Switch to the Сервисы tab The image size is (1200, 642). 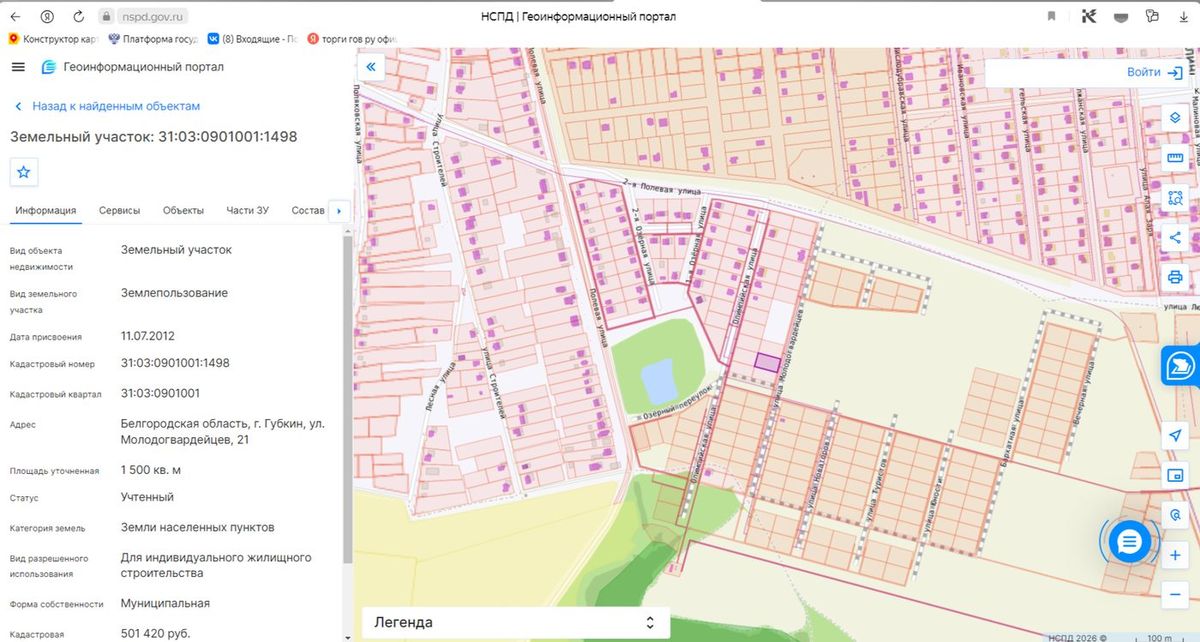pyautogui.click(x=119, y=210)
